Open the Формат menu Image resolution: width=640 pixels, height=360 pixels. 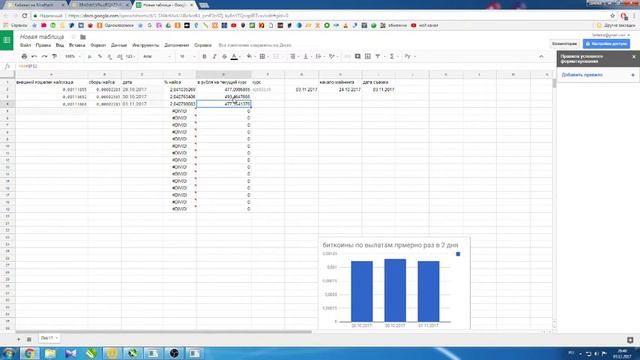pos(98,45)
